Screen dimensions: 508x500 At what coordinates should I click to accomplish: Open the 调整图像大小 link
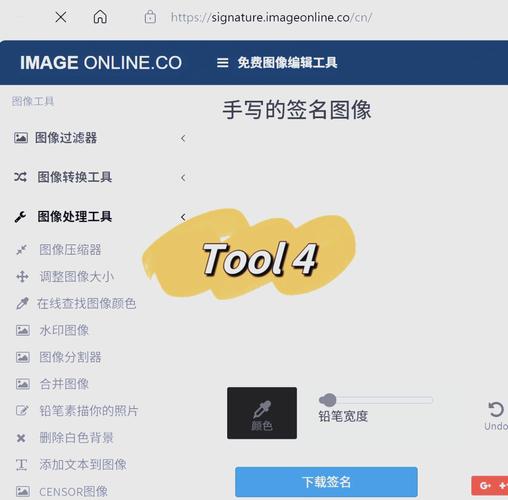coord(77,277)
